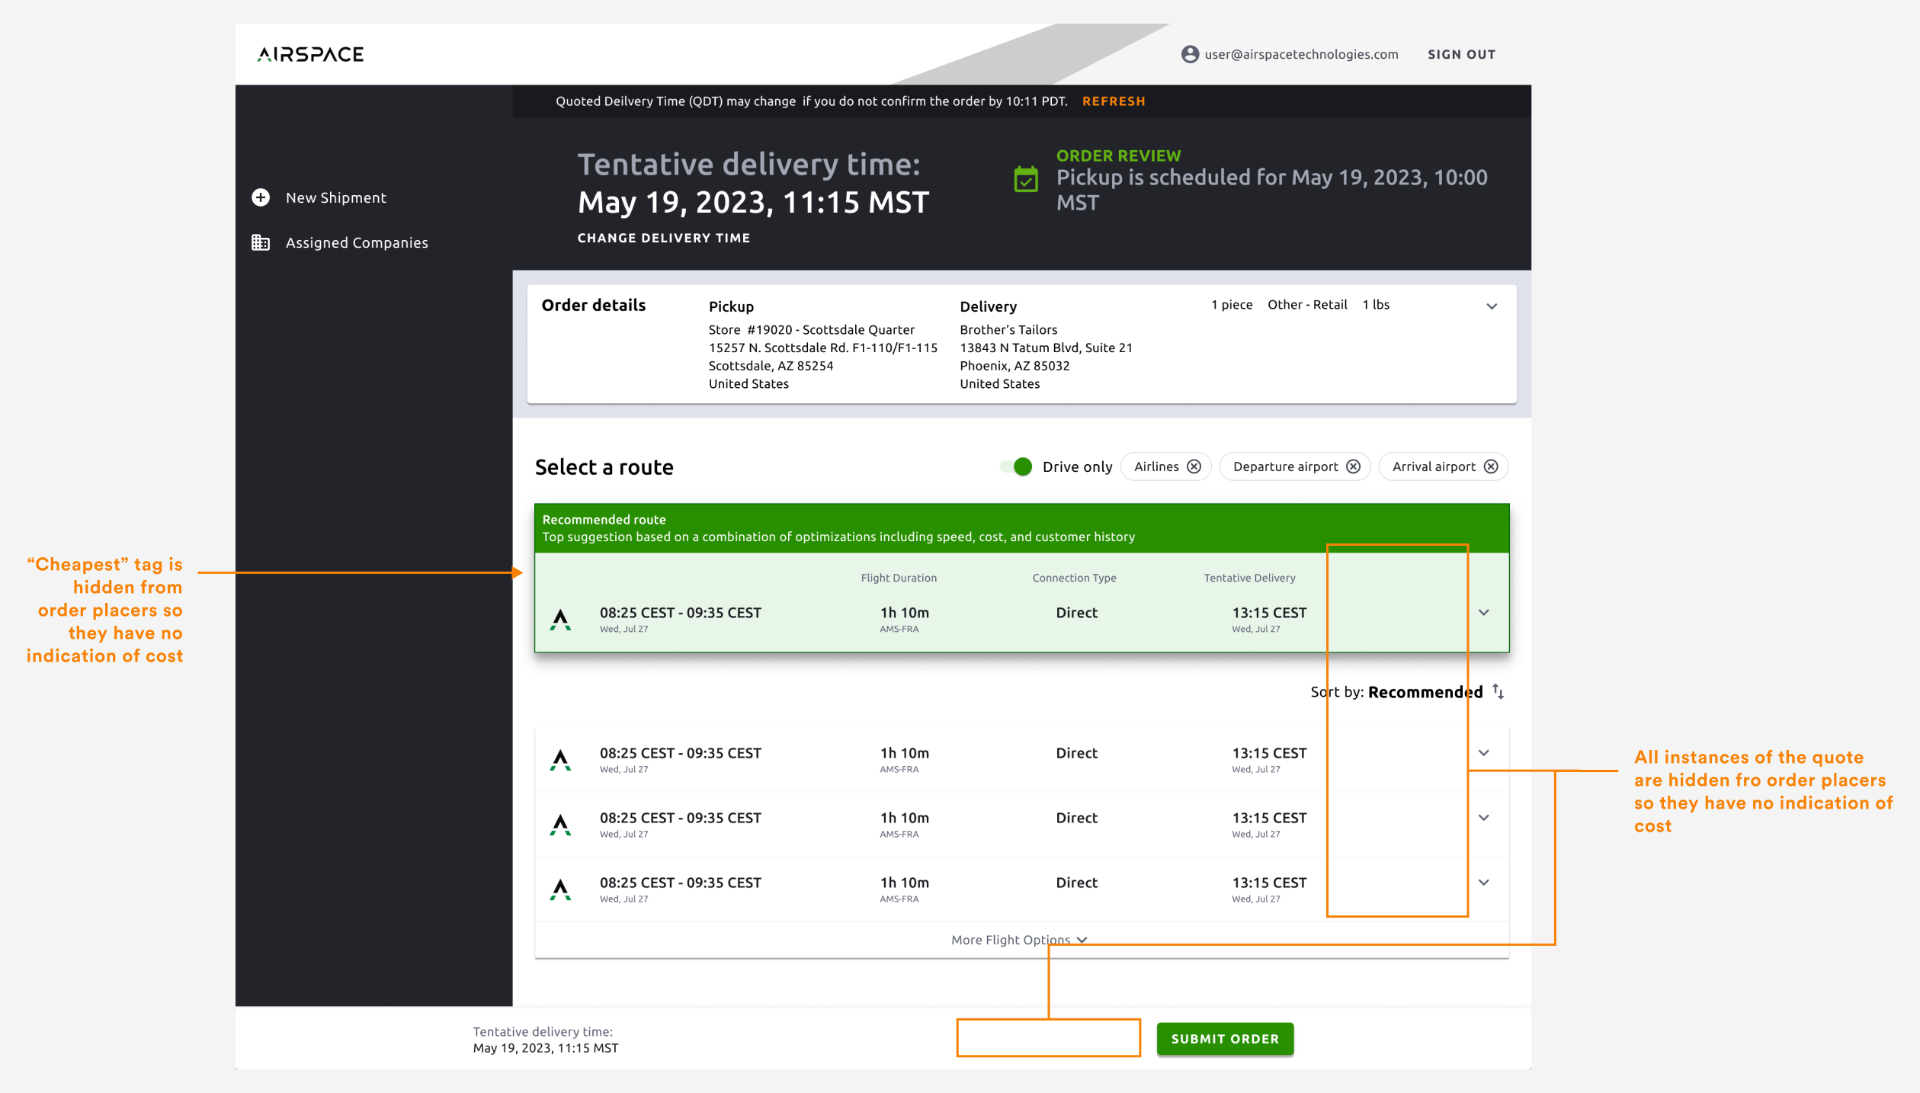
Task: Click the SIGN OUT link
Action: (1461, 55)
